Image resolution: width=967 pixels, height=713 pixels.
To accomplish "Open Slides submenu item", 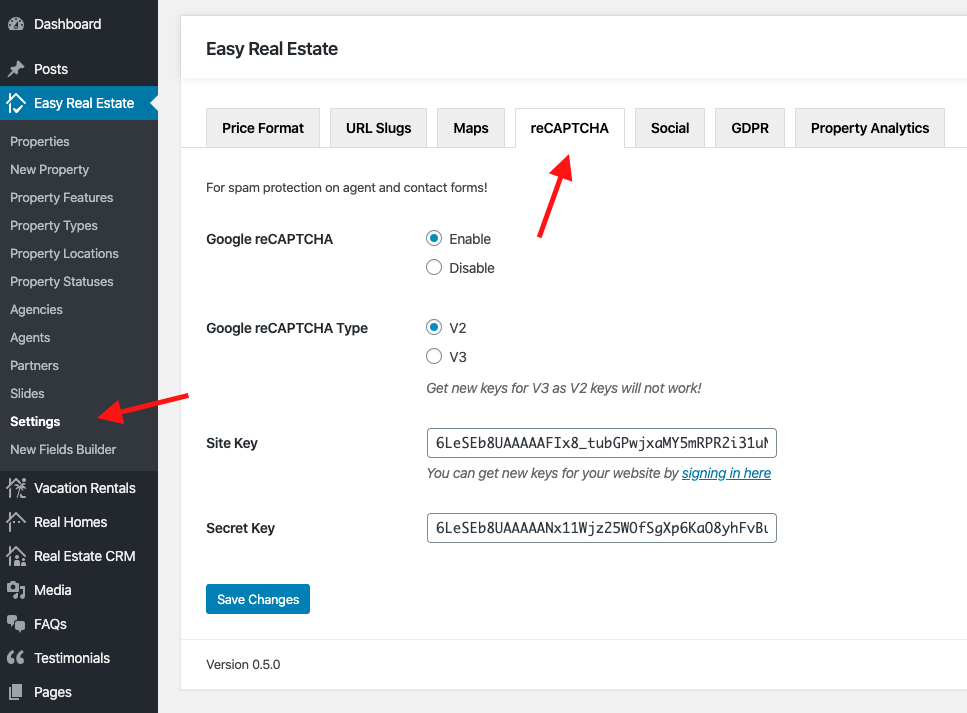I will coord(27,394).
